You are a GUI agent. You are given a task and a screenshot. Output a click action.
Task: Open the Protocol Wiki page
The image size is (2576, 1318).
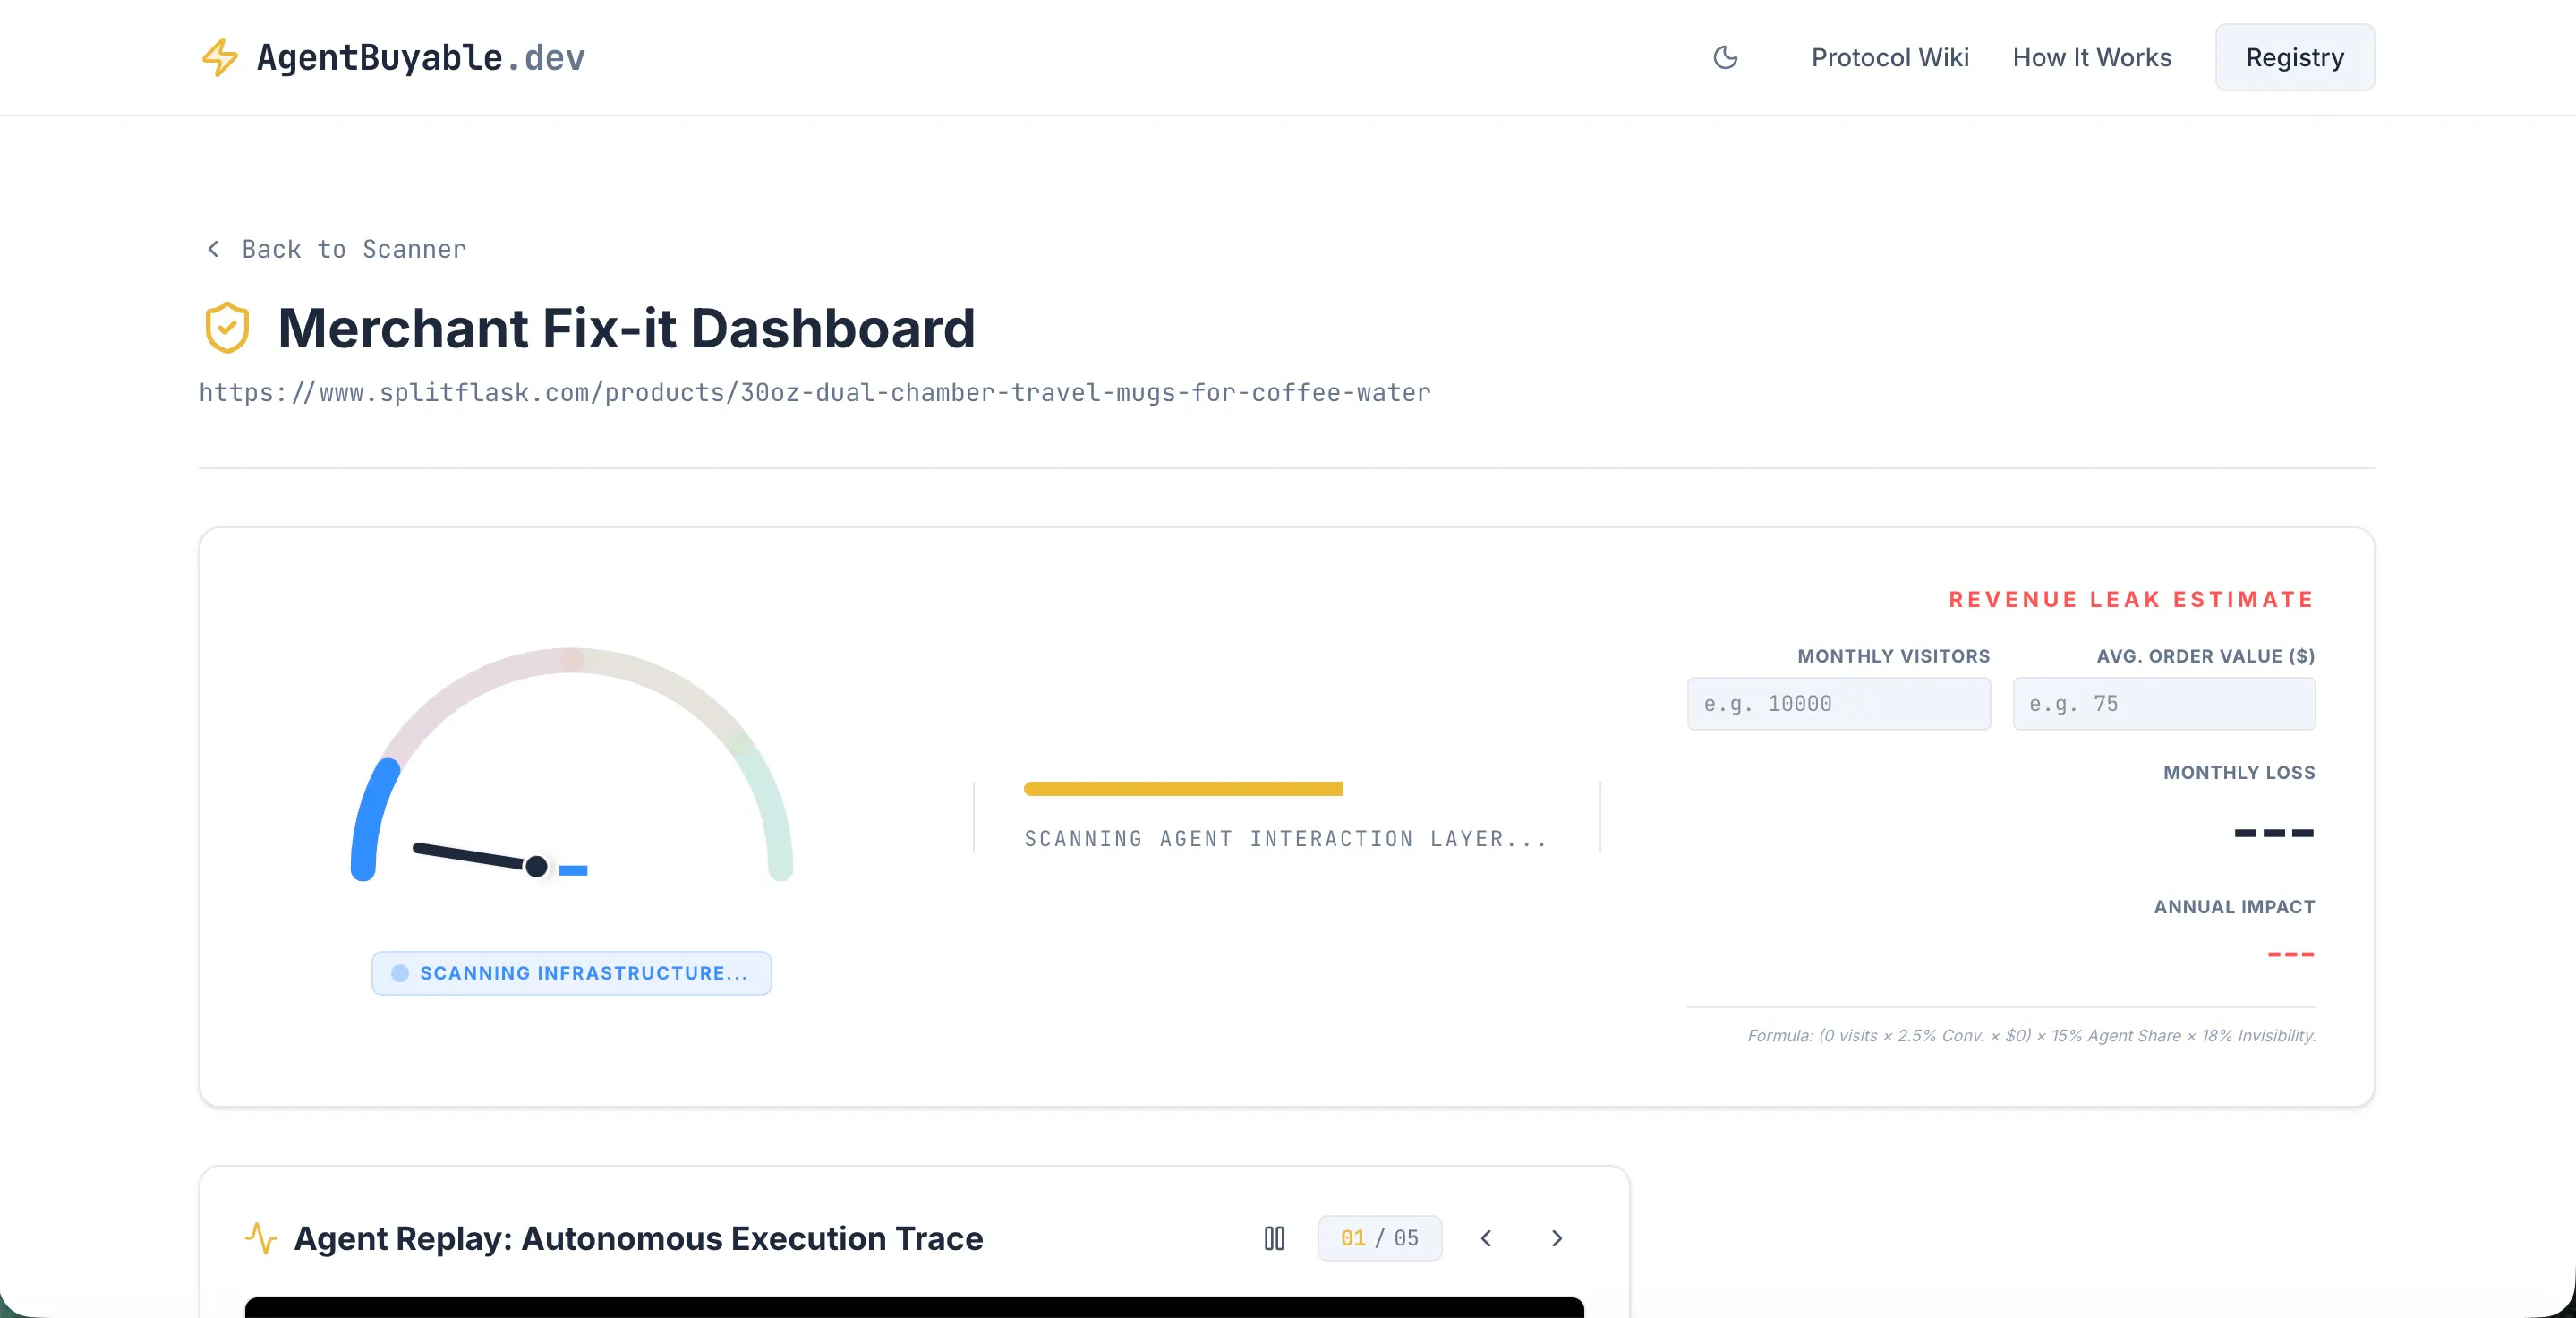[x=1890, y=57]
